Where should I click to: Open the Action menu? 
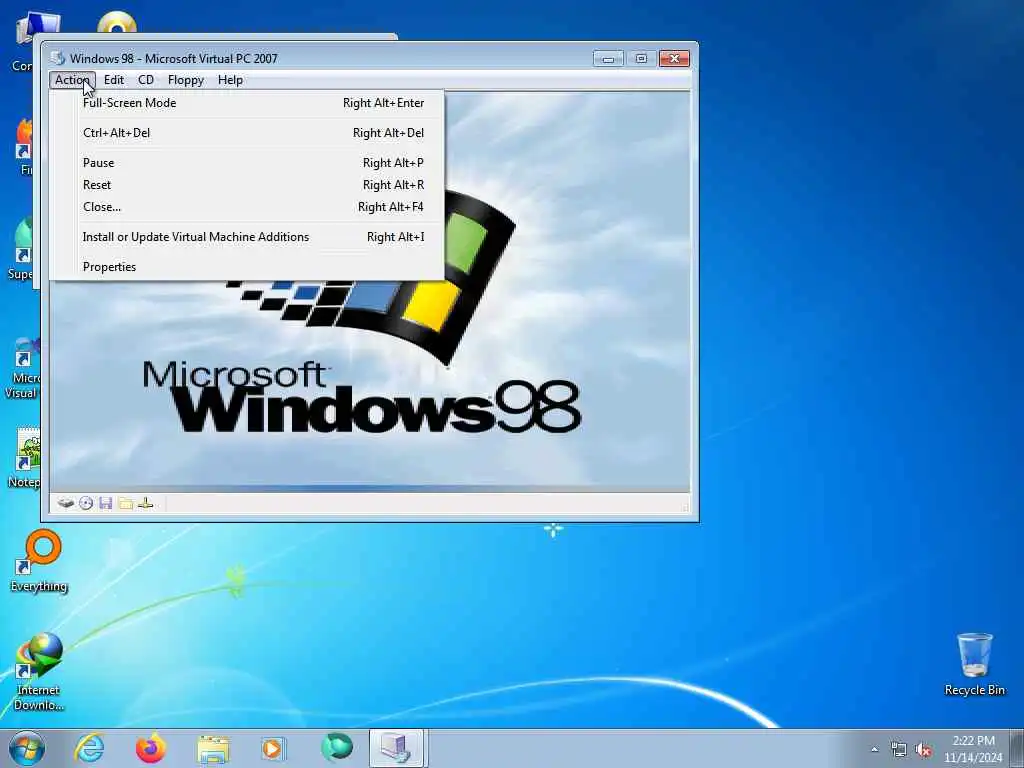[x=72, y=80]
